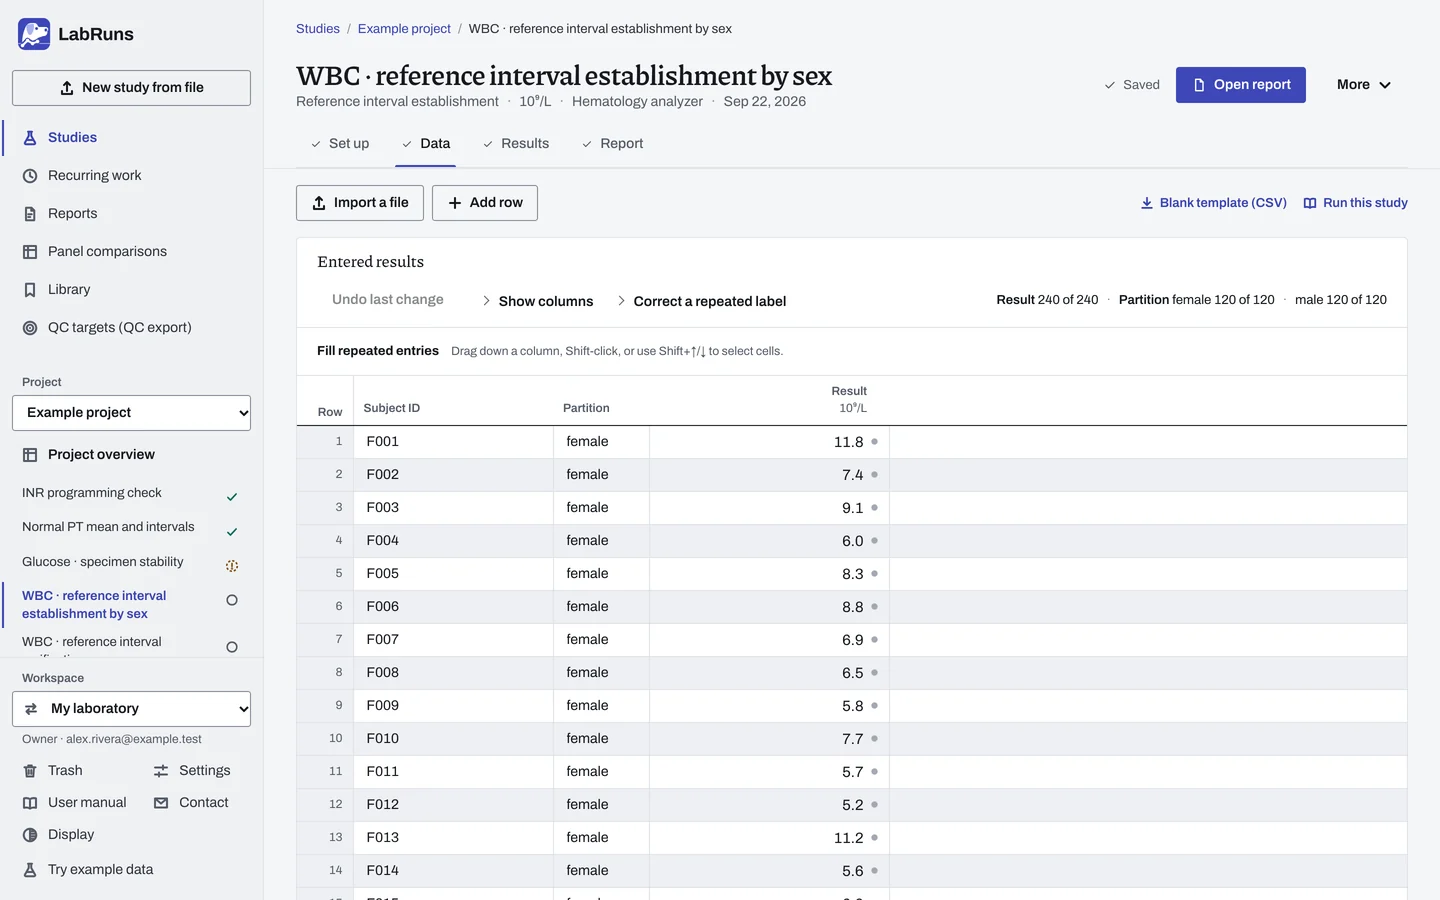Open Recurring work via its clock icon
The width and height of the screenshot is (1440, 900).
30,176
